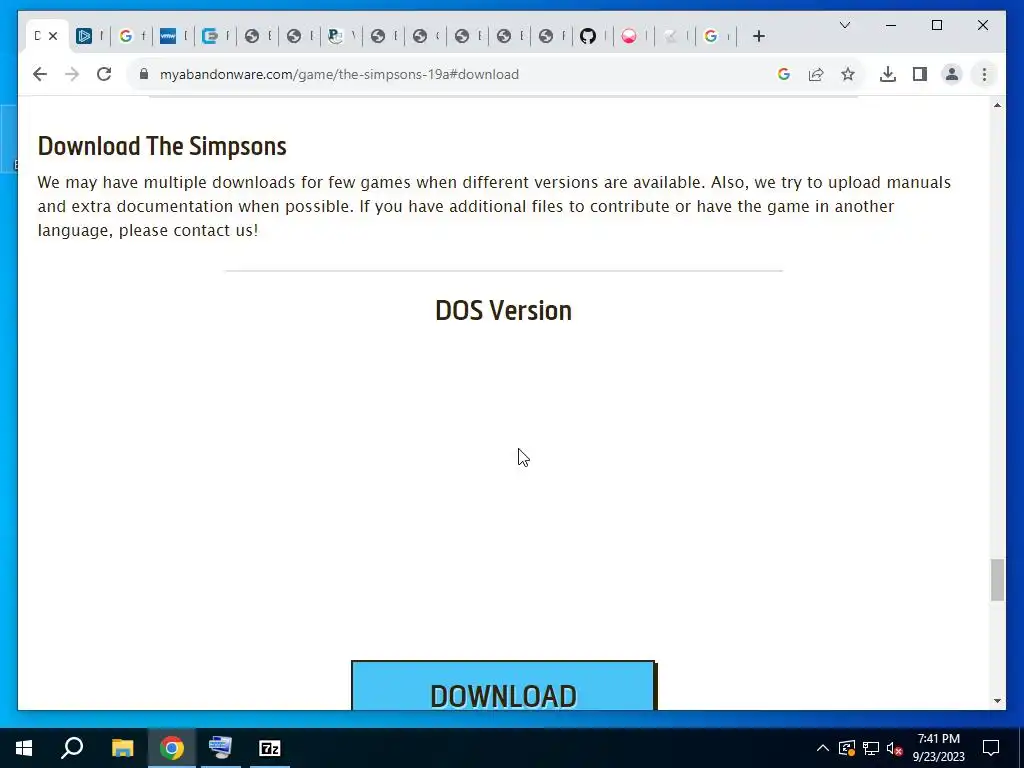The width and height of the screenshot is (1024, 768).
Task: Open File Explorer from taskbar
Action: [x=122, y=748]
